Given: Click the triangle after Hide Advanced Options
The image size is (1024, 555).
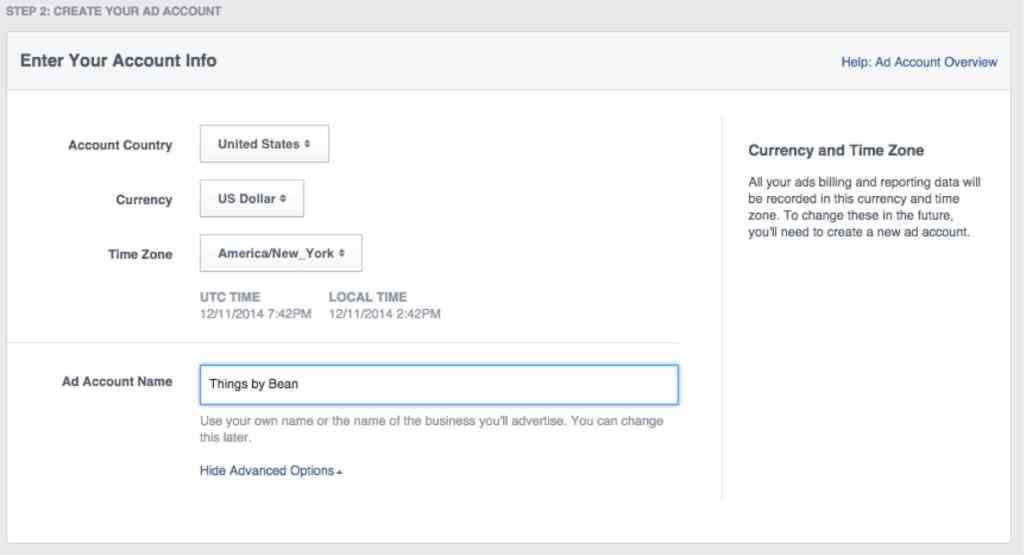Looking at the screenshot, I should [x=340, y=471].
